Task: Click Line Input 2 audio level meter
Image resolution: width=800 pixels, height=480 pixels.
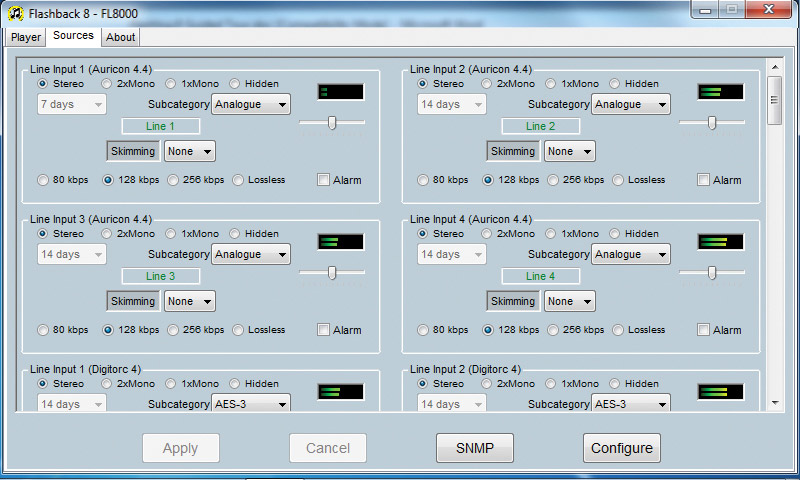Action: [721, 92]
